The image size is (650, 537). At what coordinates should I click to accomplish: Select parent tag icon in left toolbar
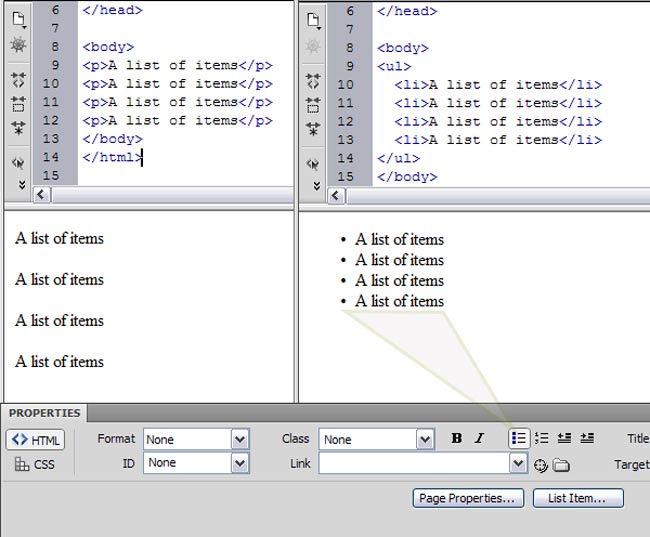(18, 163)
